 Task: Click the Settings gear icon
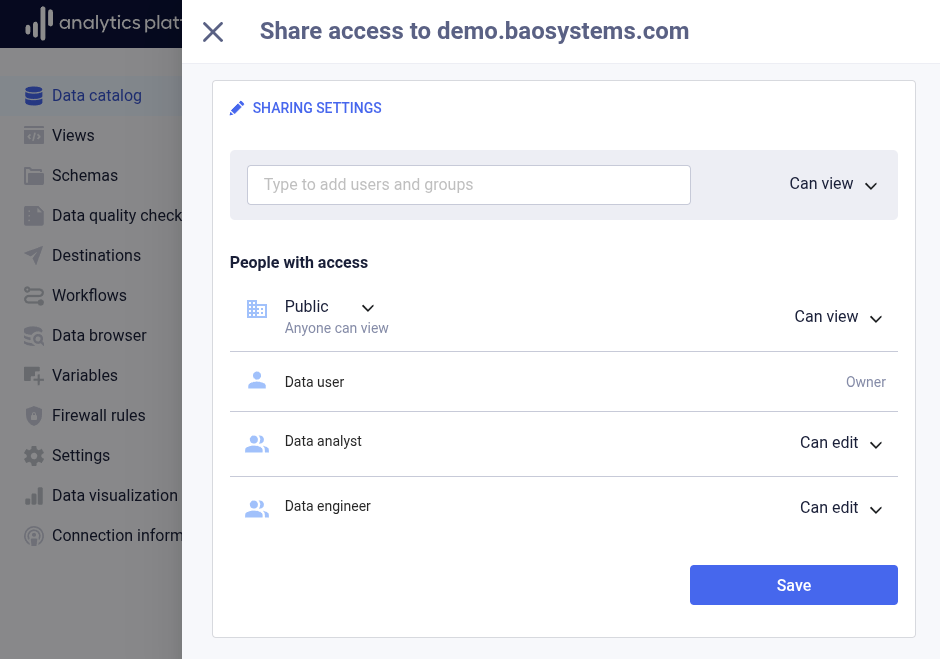click(34, 456)
